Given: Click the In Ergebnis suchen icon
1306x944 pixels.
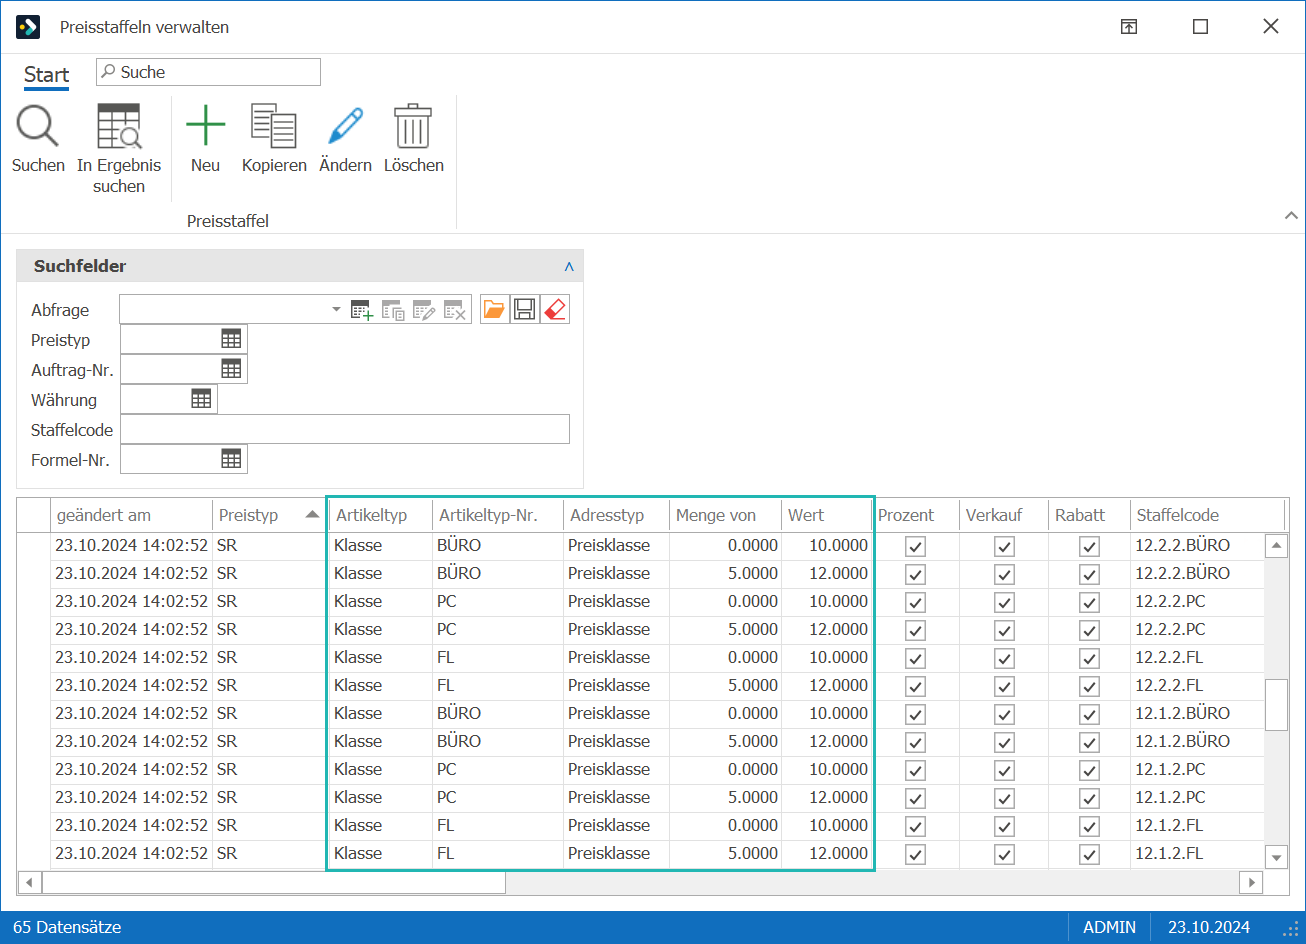Looking at the screenshot, I should tap(119, 127).
